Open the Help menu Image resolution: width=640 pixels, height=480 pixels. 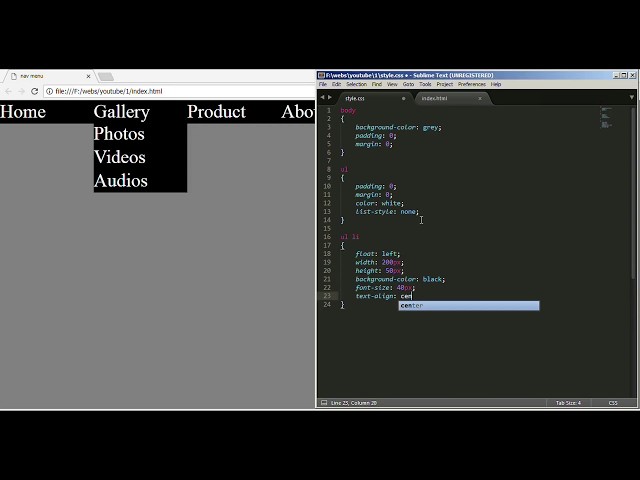click(496, 84)
